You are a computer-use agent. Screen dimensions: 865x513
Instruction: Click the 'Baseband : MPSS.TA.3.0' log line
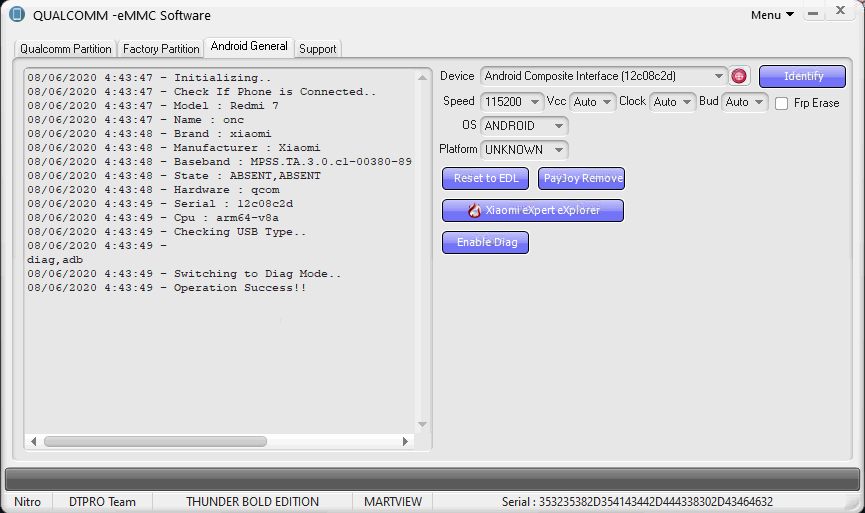click(220, 162)
